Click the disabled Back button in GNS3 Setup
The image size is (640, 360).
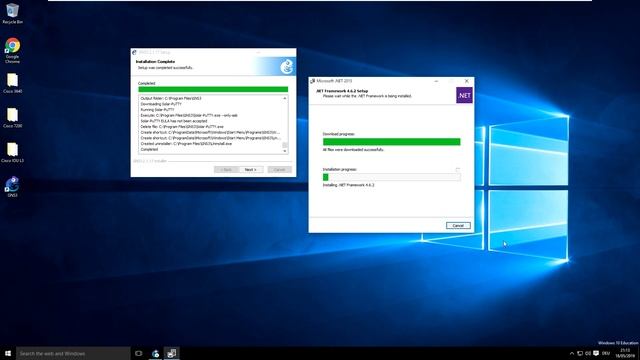pyautogui.click(x=226, y=169)
